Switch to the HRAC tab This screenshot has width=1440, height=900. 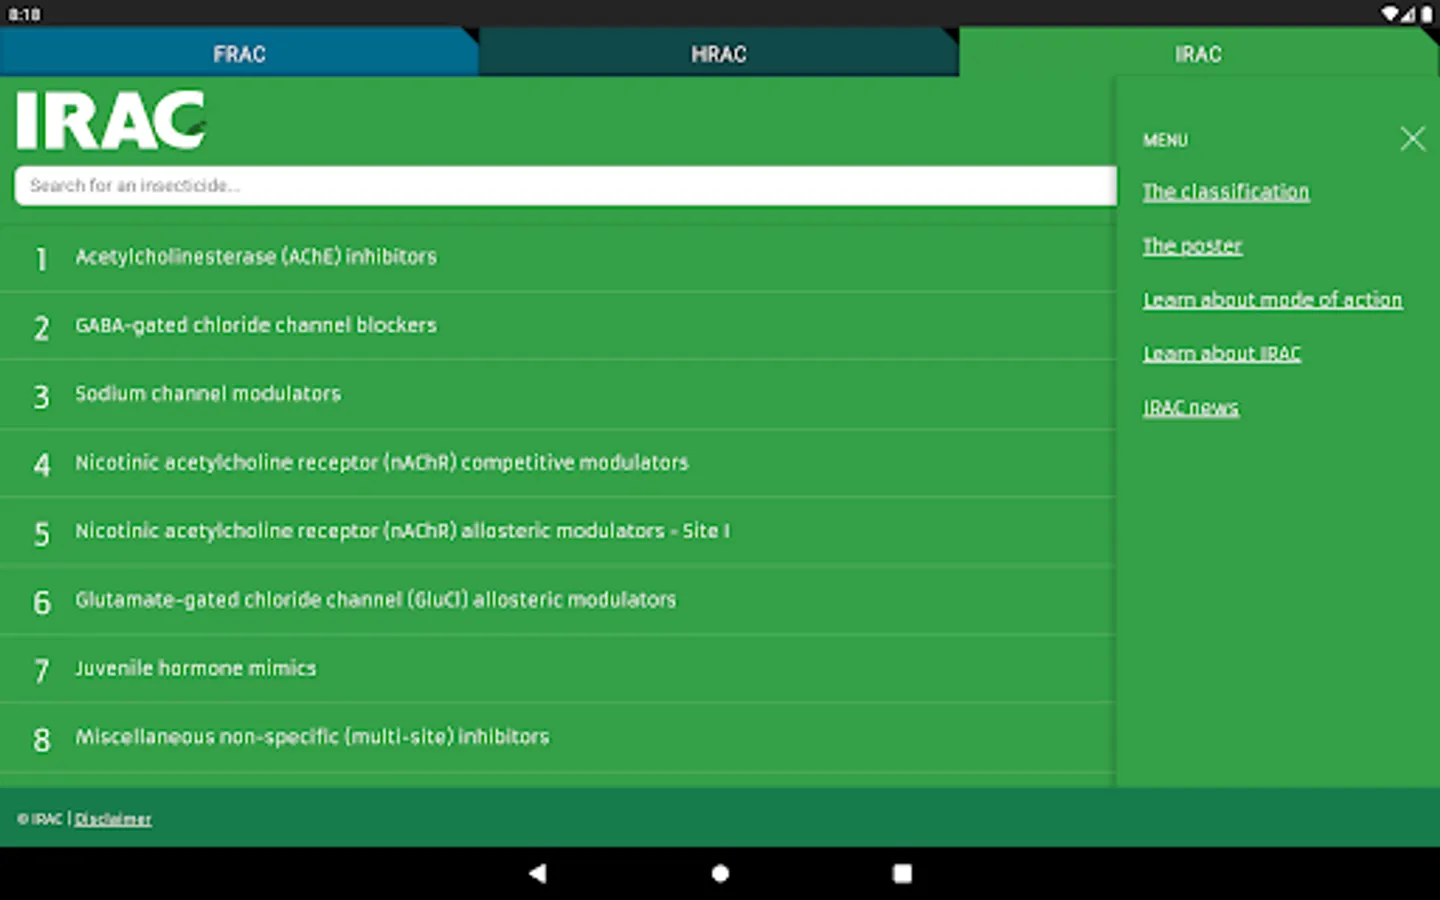(x=719, y=52)
